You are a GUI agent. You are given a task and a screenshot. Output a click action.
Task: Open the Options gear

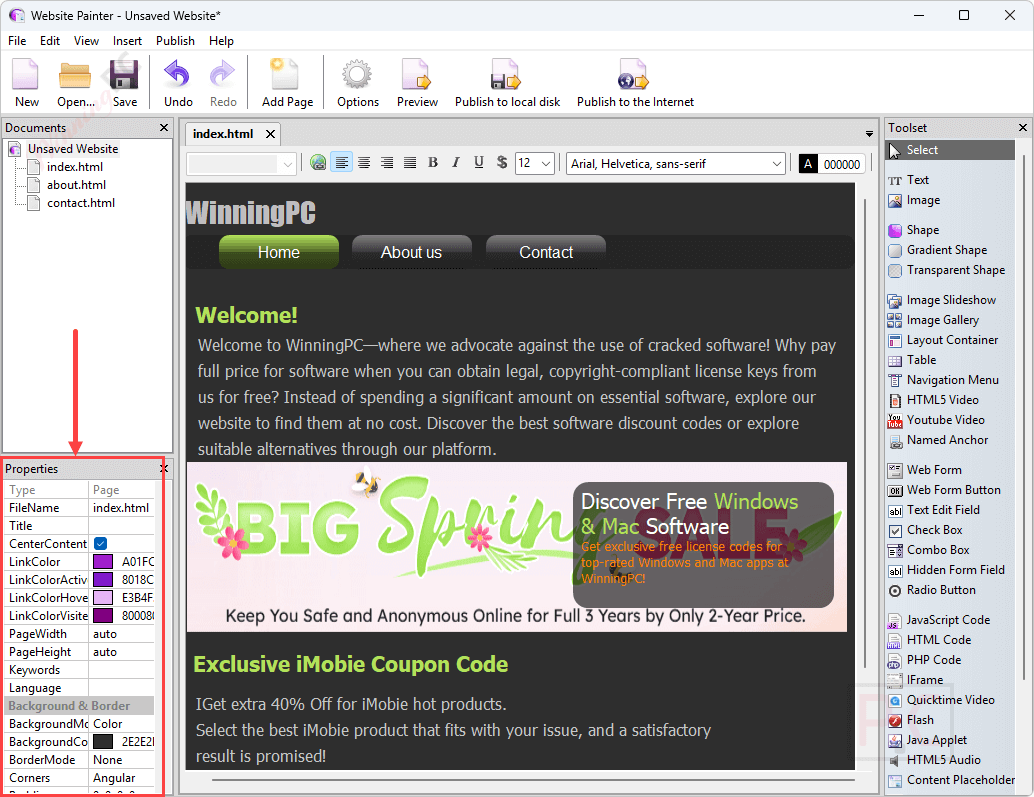click(x=357, y=83)
